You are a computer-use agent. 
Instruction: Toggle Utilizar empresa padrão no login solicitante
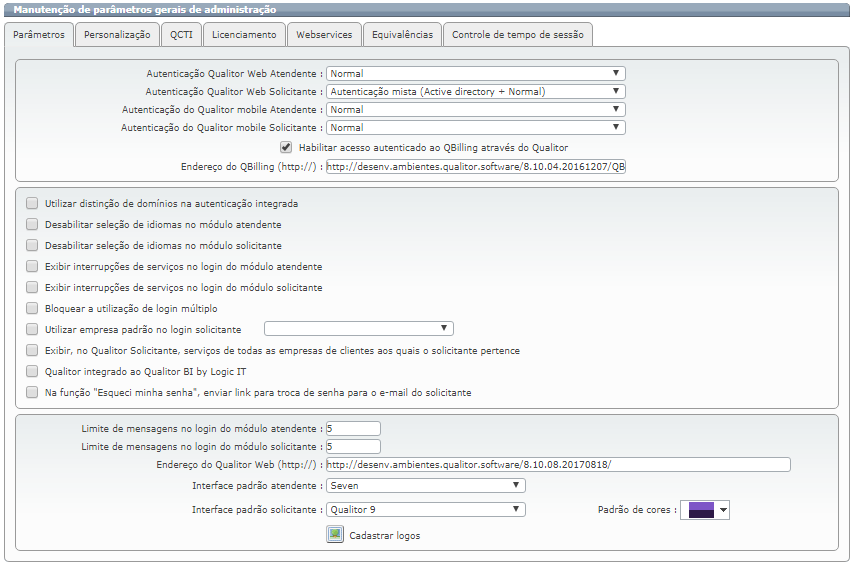click(x=32, y=329)
